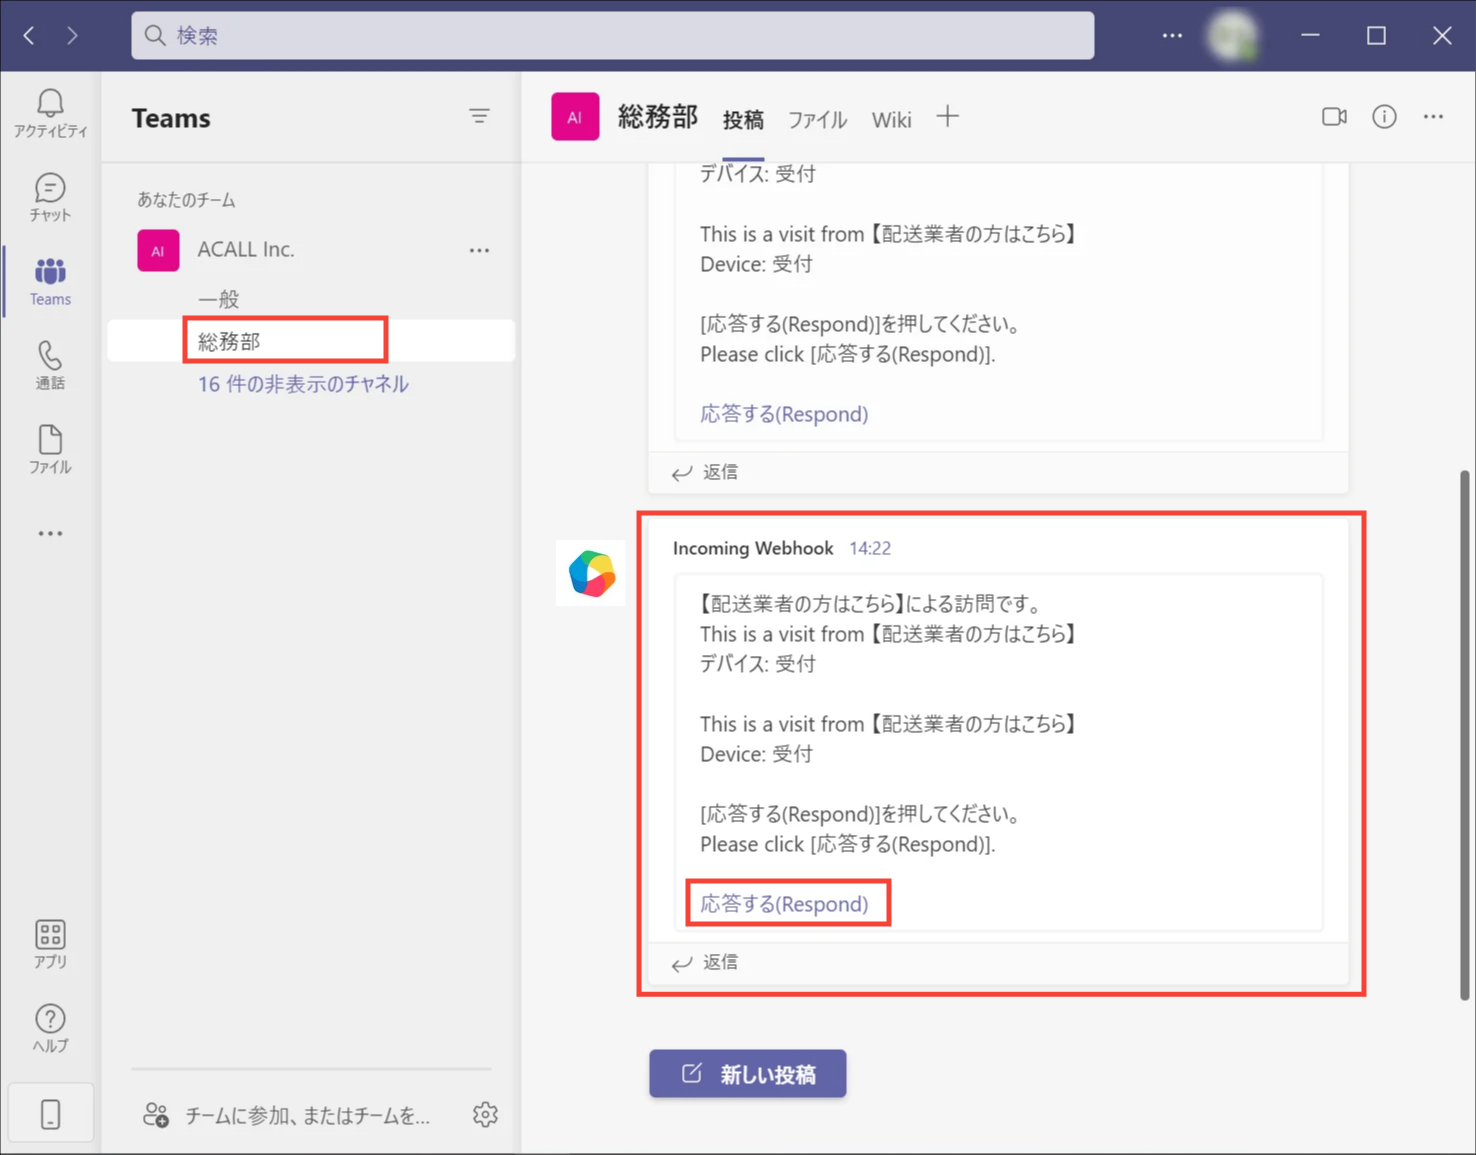Screen dimensions: 1476x1155
Task: Click 応答する(Respond) link in the upper message
Action: click(784, 414)
